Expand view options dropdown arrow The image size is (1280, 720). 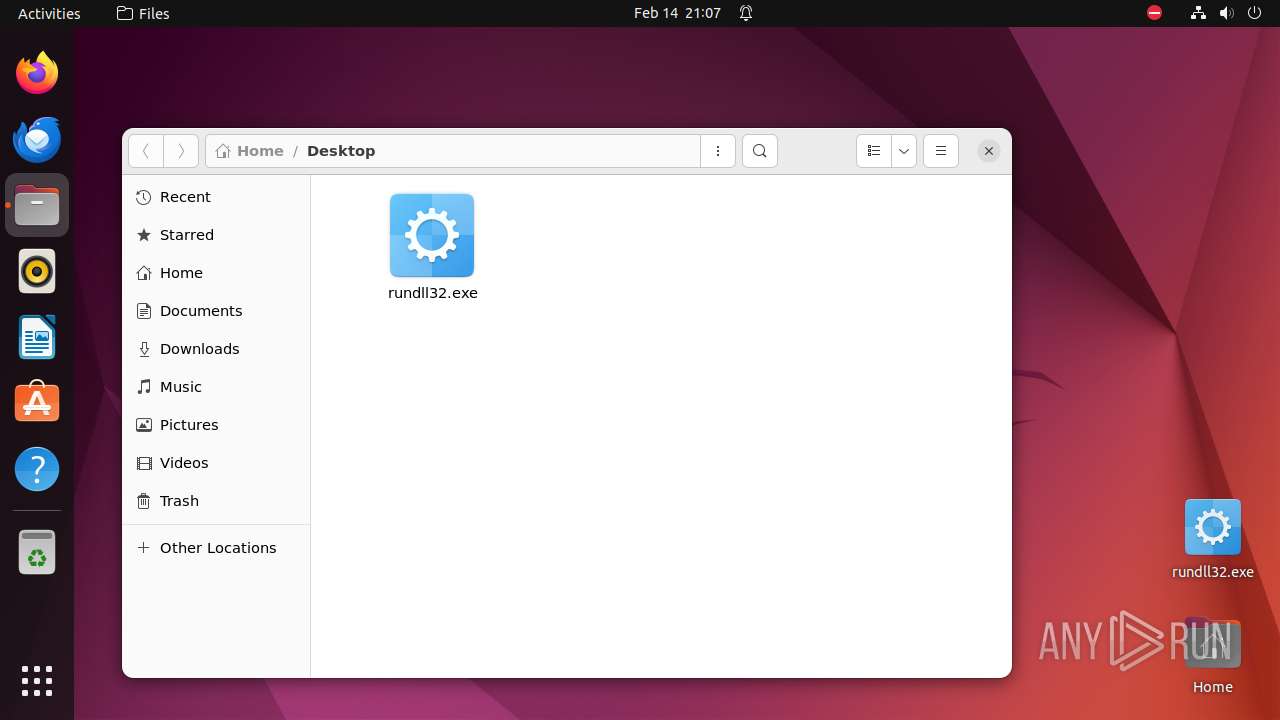tap(904, 151)
